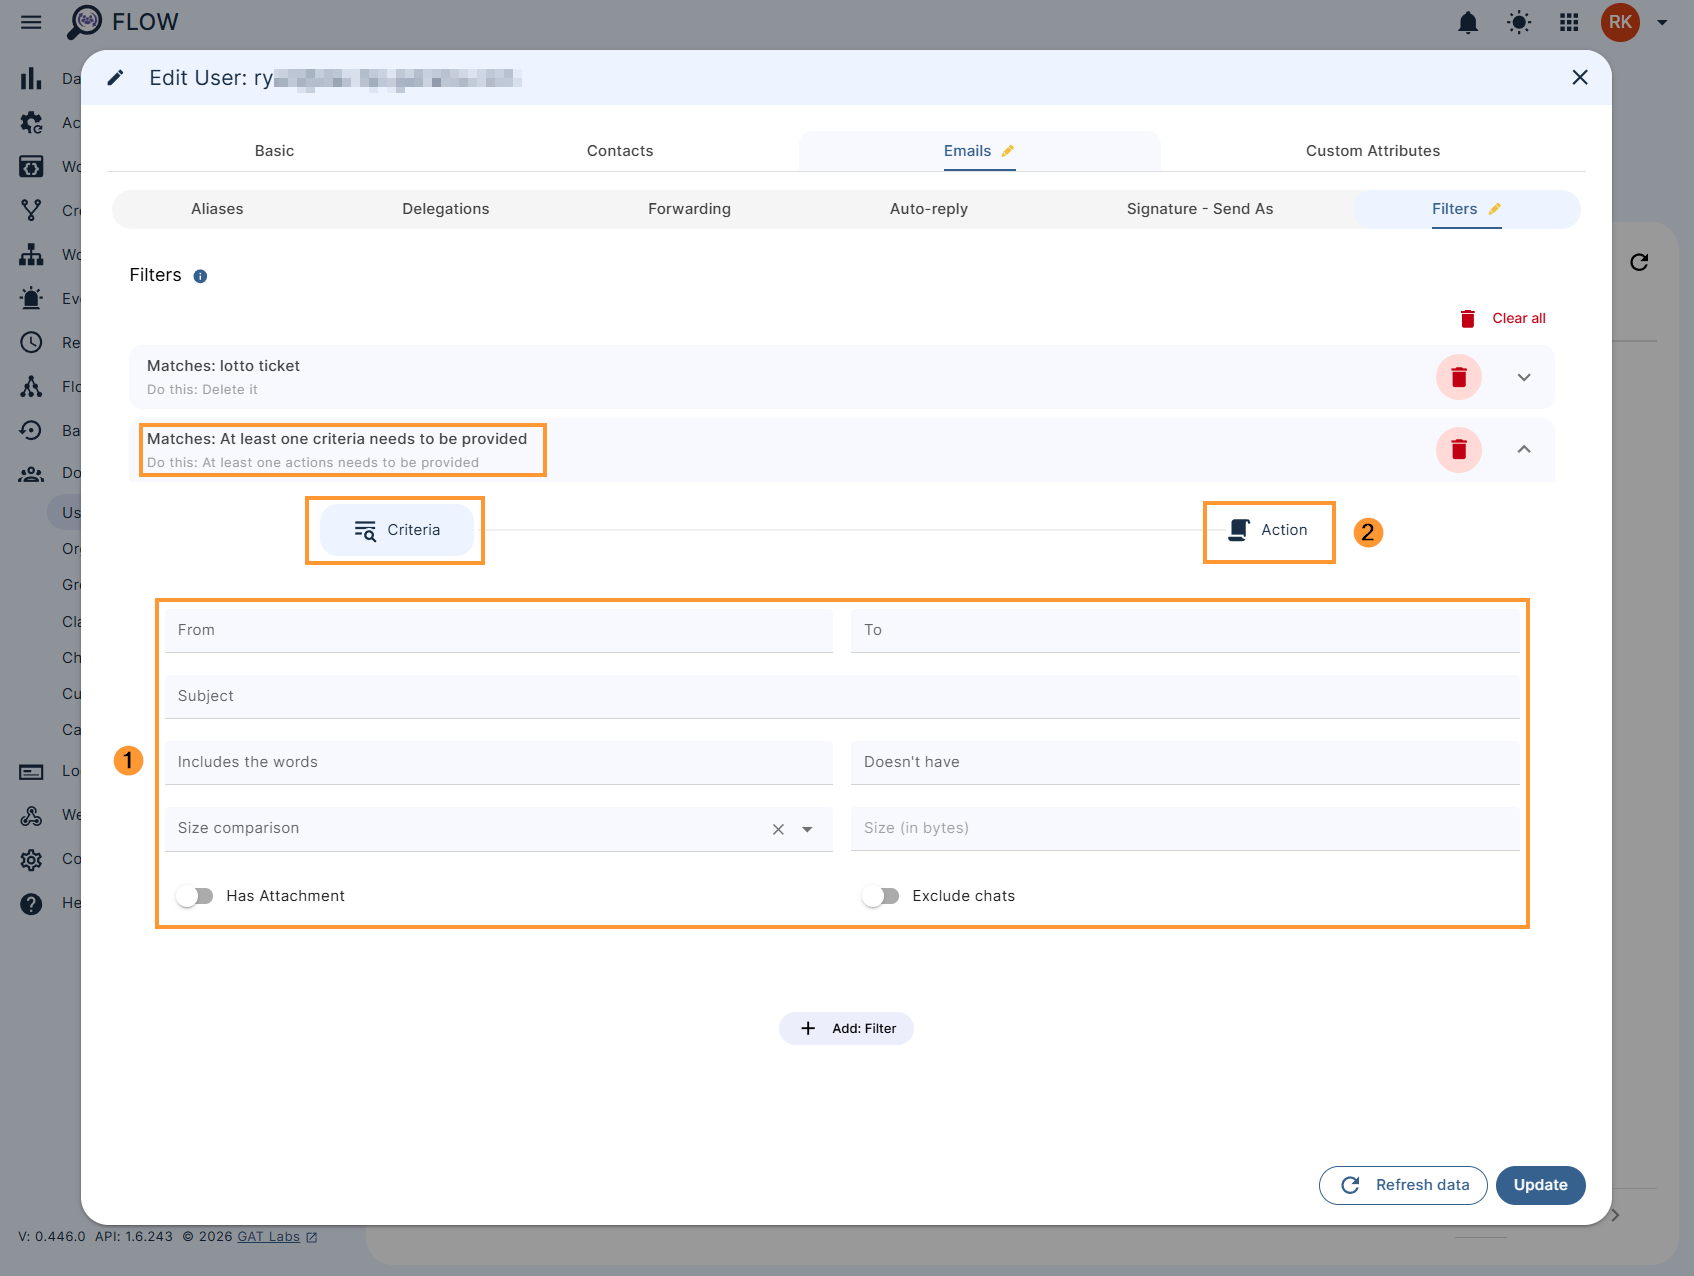The image size is (1694, 1276).
Task: Open the settings gear sidebar icon
Action: click(x=31, y=860)
